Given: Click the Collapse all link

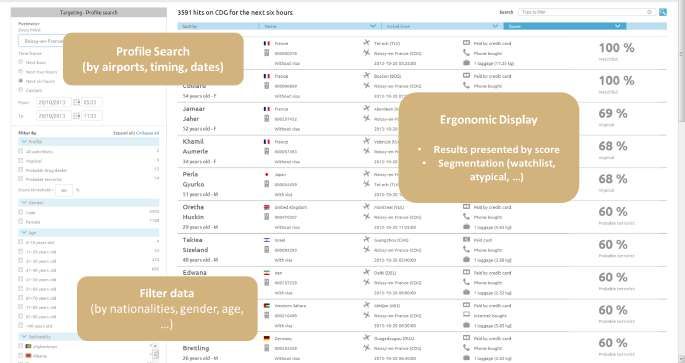Looking at the screenshot, I should pyautogui.click(x=148, y=133).
